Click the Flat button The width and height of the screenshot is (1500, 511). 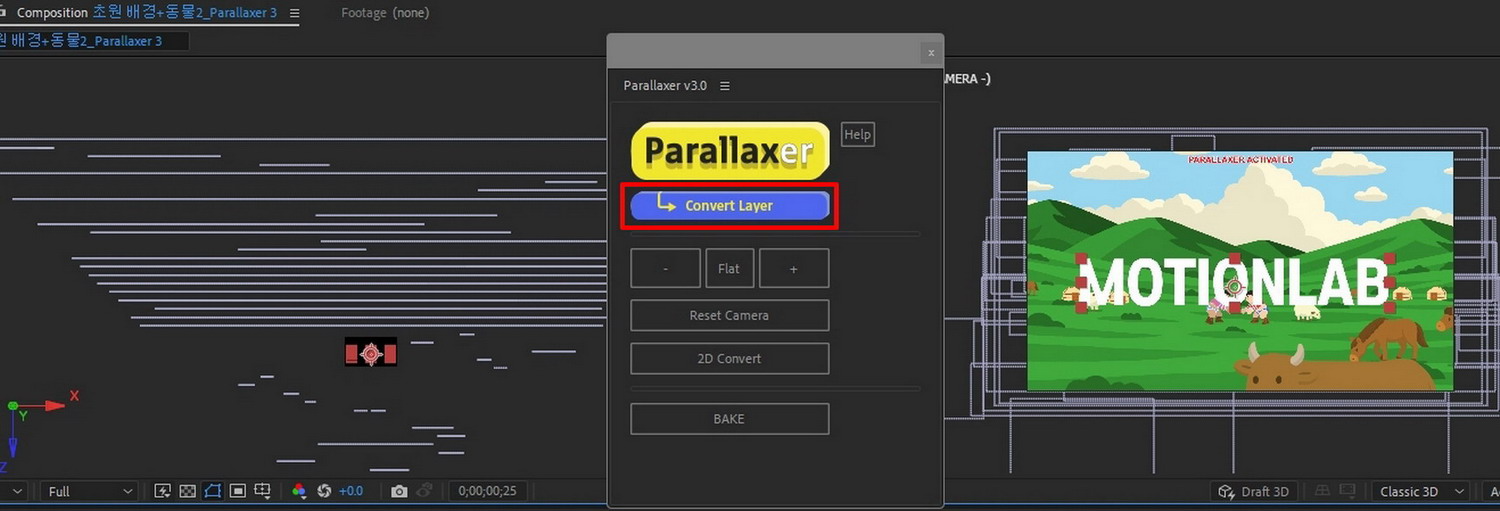coord(729,268)
